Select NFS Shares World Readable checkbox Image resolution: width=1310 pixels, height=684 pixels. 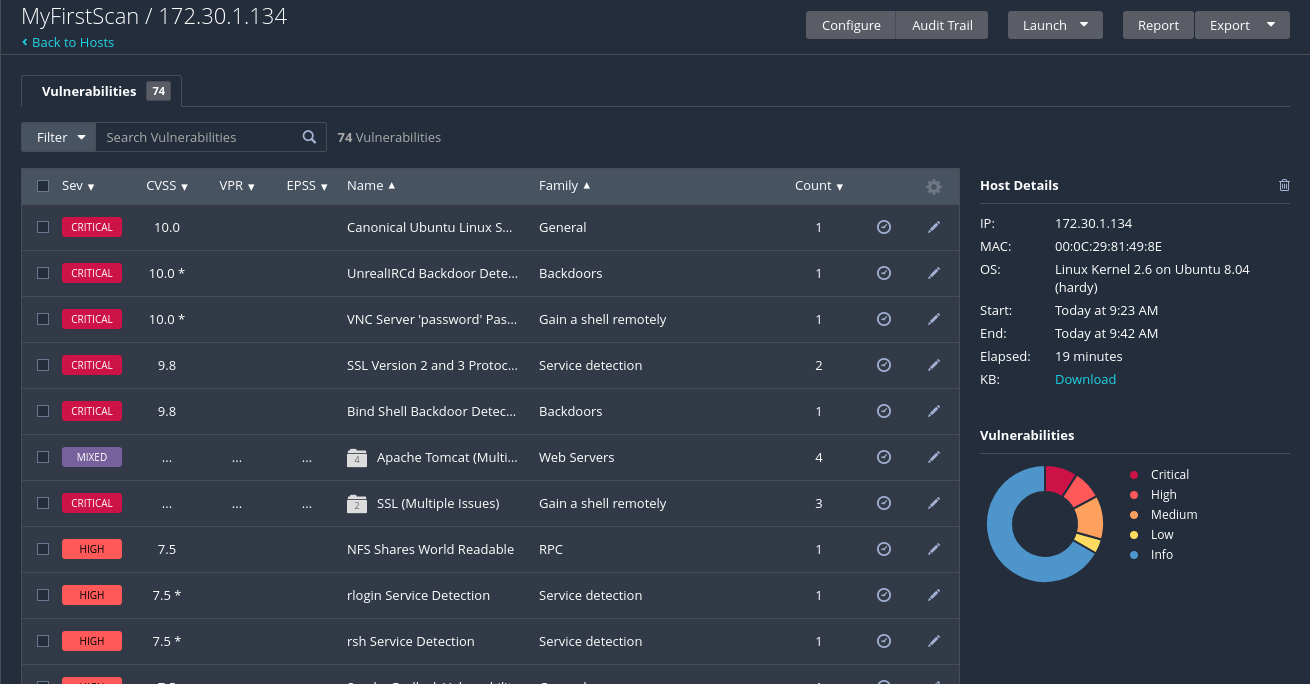coord(43,549)
